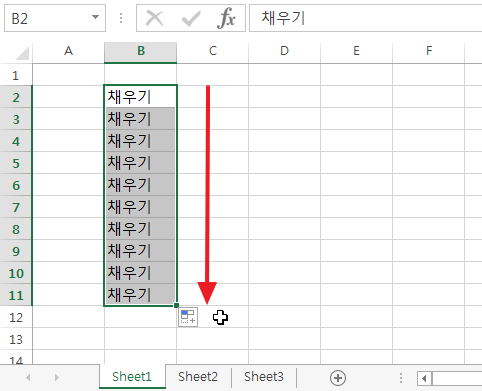Image resolution: width=482 pixels, height=391 pixels.
Task: Click the Enter checkmark icon in formula bar
Action: pyautogui.click(x=191, y=18)
